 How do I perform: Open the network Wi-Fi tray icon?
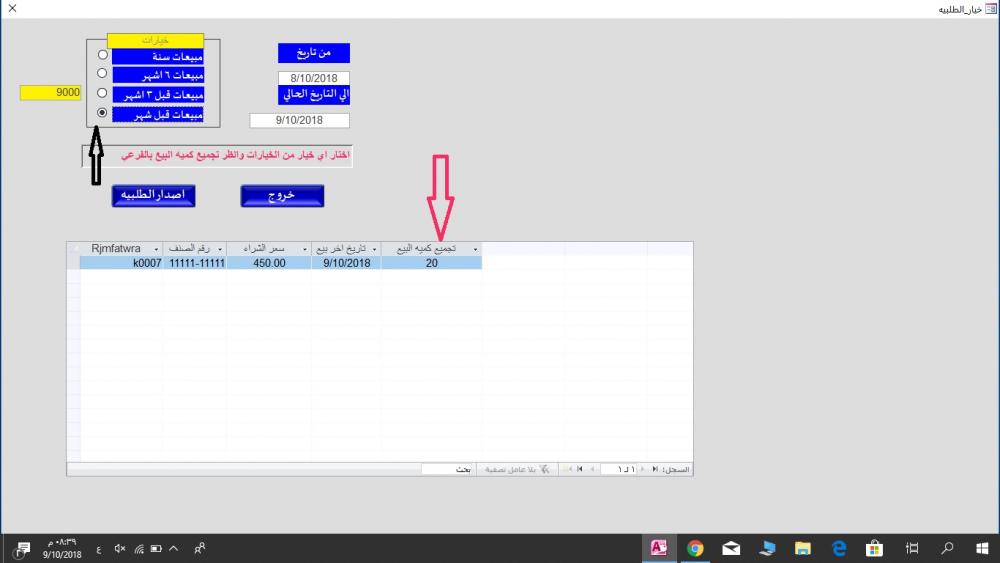click(x=138, y=548)
